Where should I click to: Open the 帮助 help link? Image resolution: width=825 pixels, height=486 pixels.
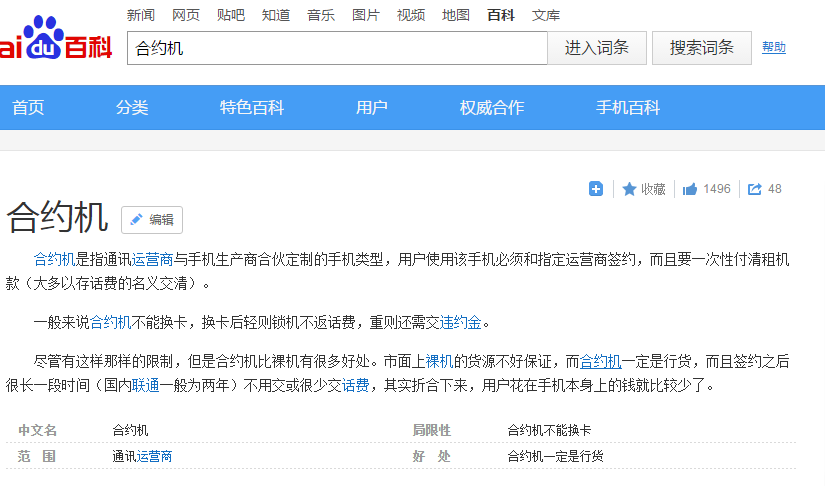(773, 47)
